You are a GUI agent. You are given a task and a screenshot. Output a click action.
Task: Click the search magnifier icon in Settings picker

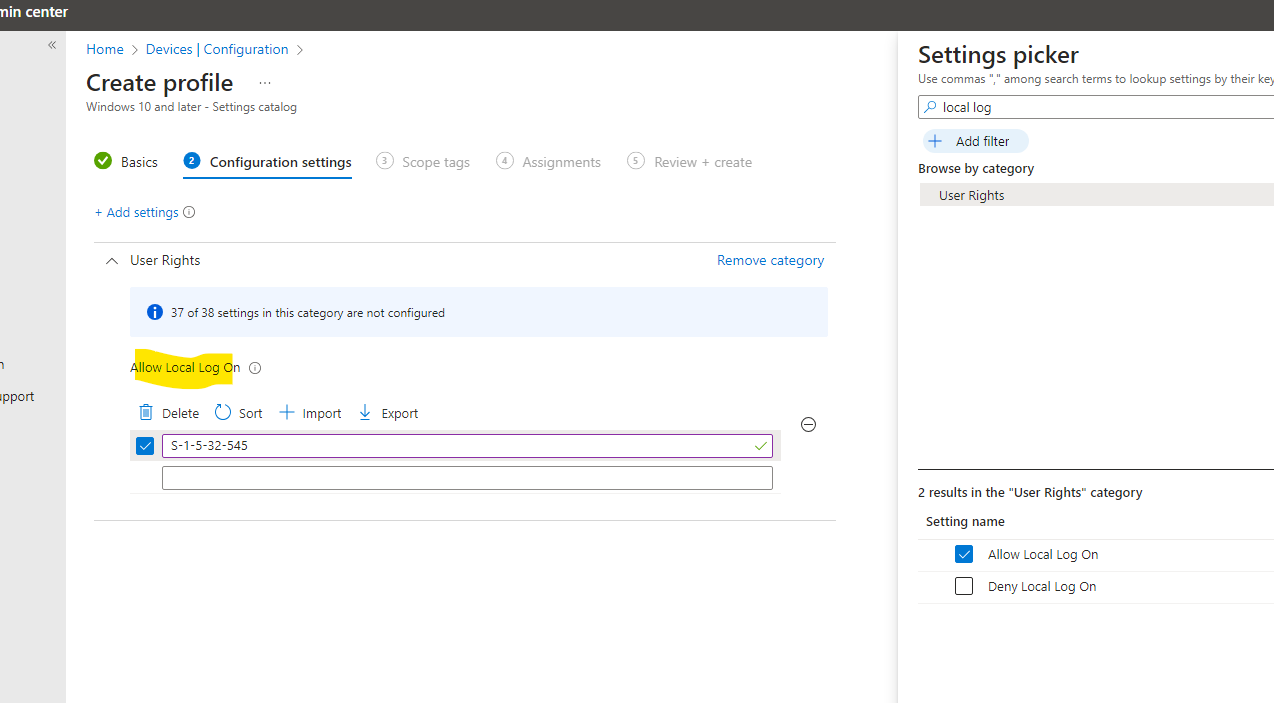coord(931,107)
